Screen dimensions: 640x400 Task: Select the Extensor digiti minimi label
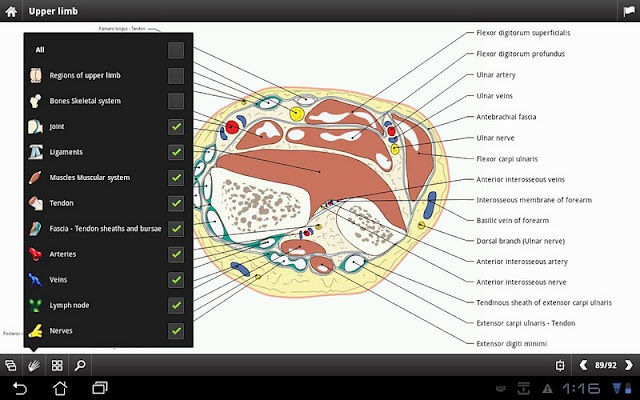pos(511,344)
